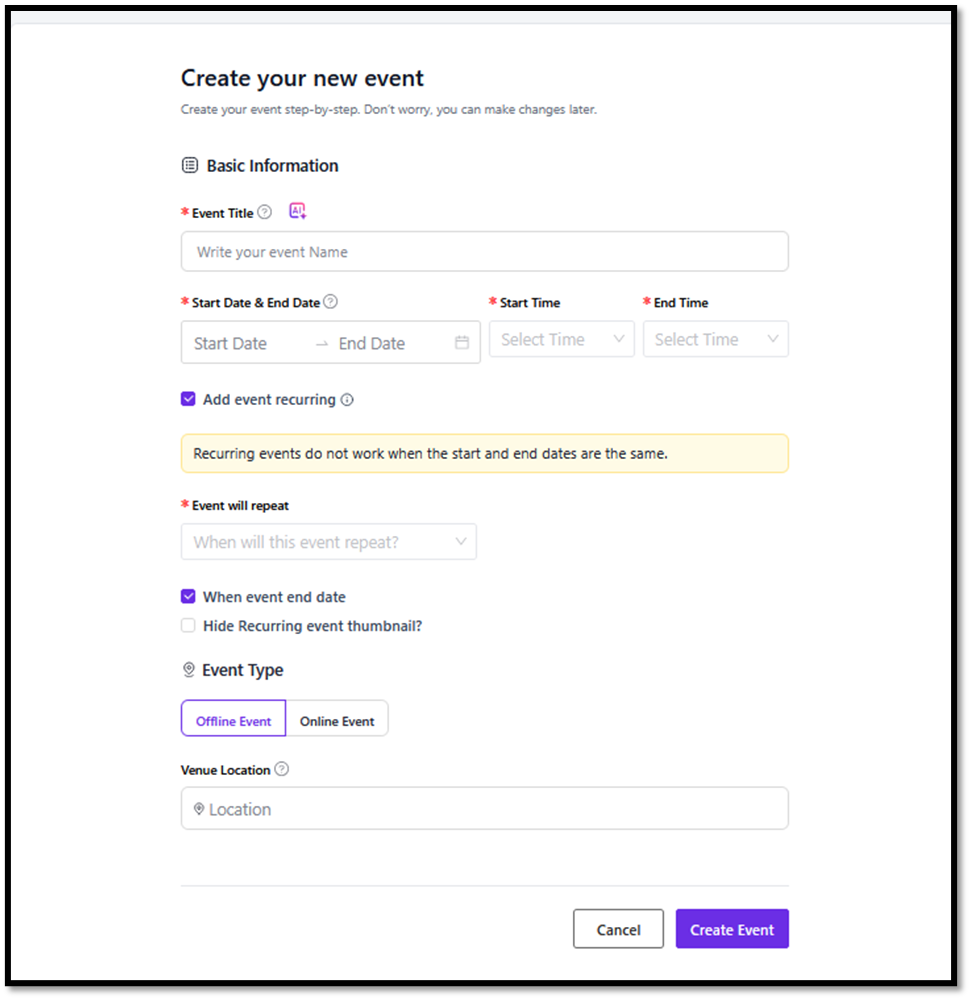This screenshot has width=970, height=999.
Task: Select the Offline Event tab
Action: coord(233,720)
